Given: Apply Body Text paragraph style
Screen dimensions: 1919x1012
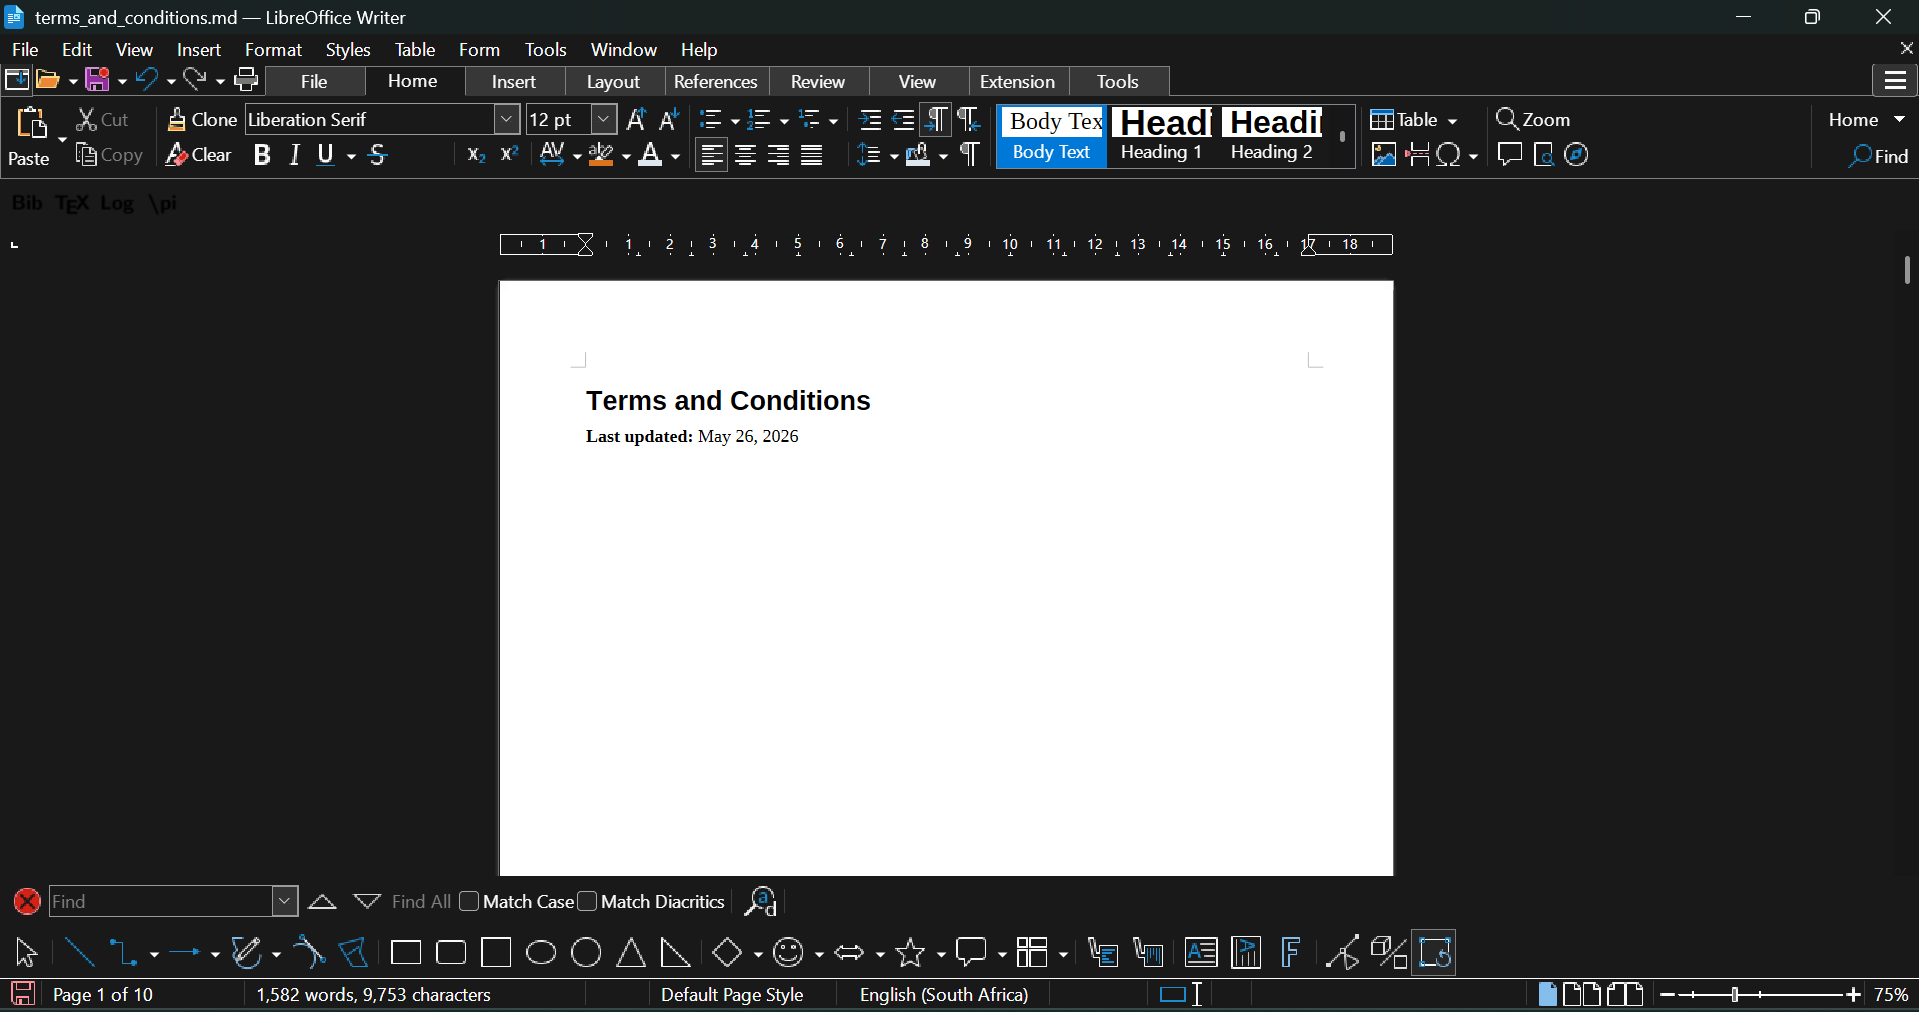Looking at the screenshot, I should (x=1052, y=135).
